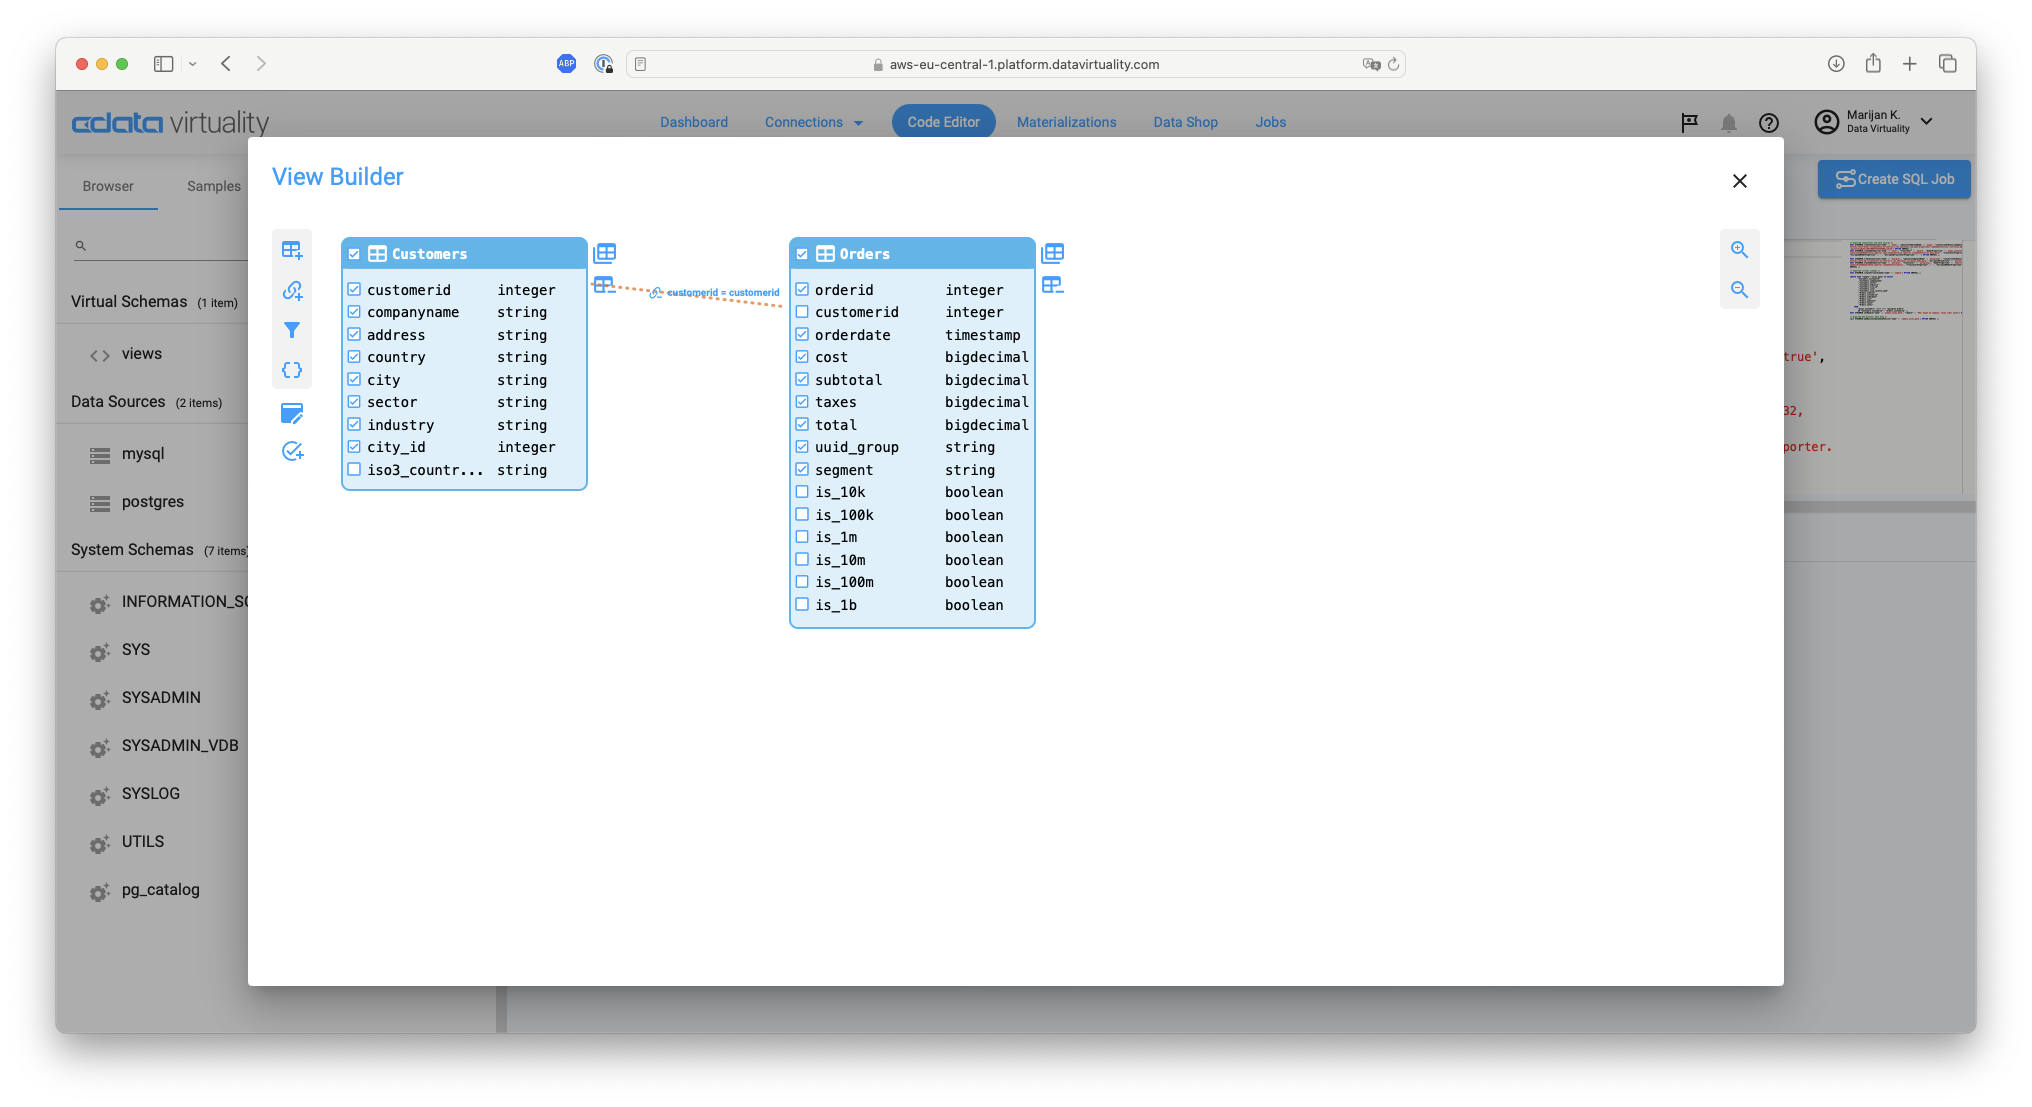Click the edit view icon
Screen dimensions: 2032x1107
[x=292, y=413]
